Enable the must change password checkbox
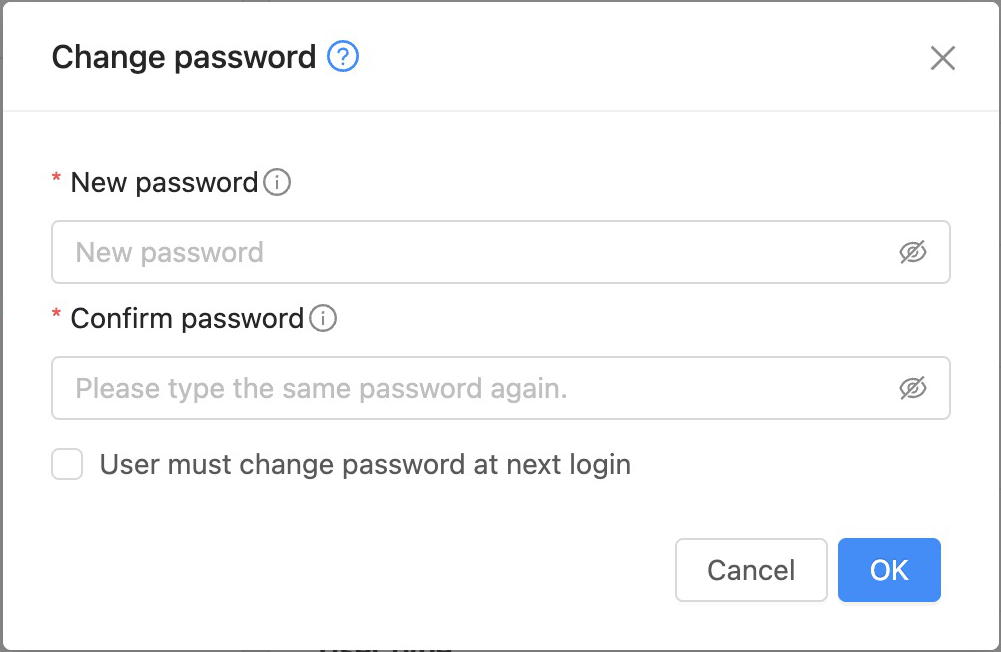Screen dimensions: 1001x652 coord(67,465)
